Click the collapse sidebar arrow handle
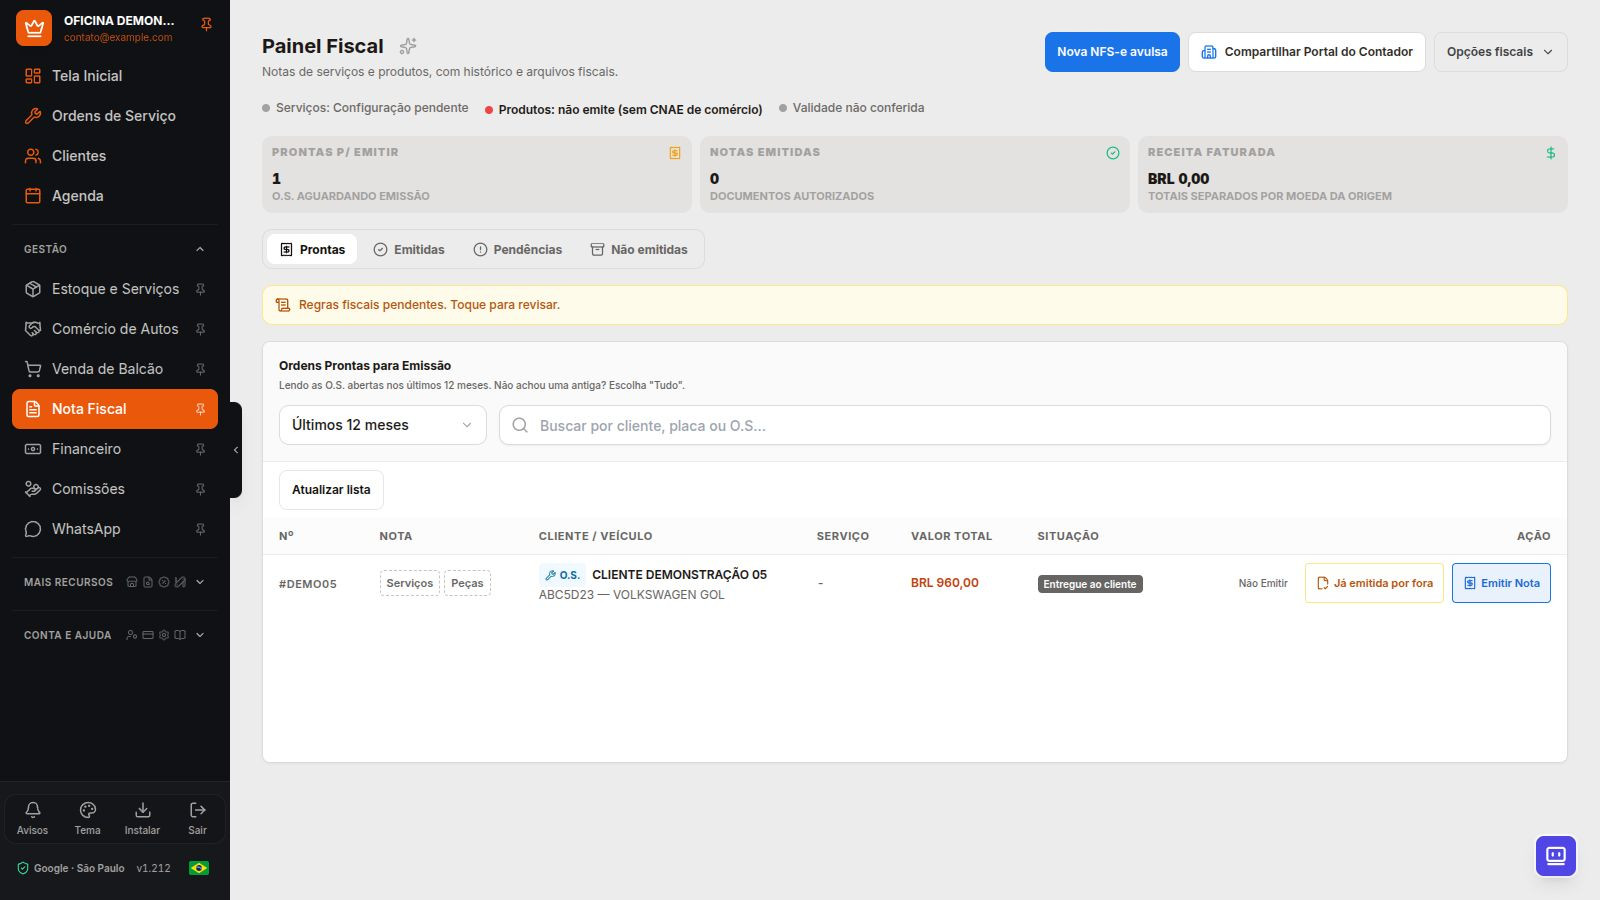 236,450
